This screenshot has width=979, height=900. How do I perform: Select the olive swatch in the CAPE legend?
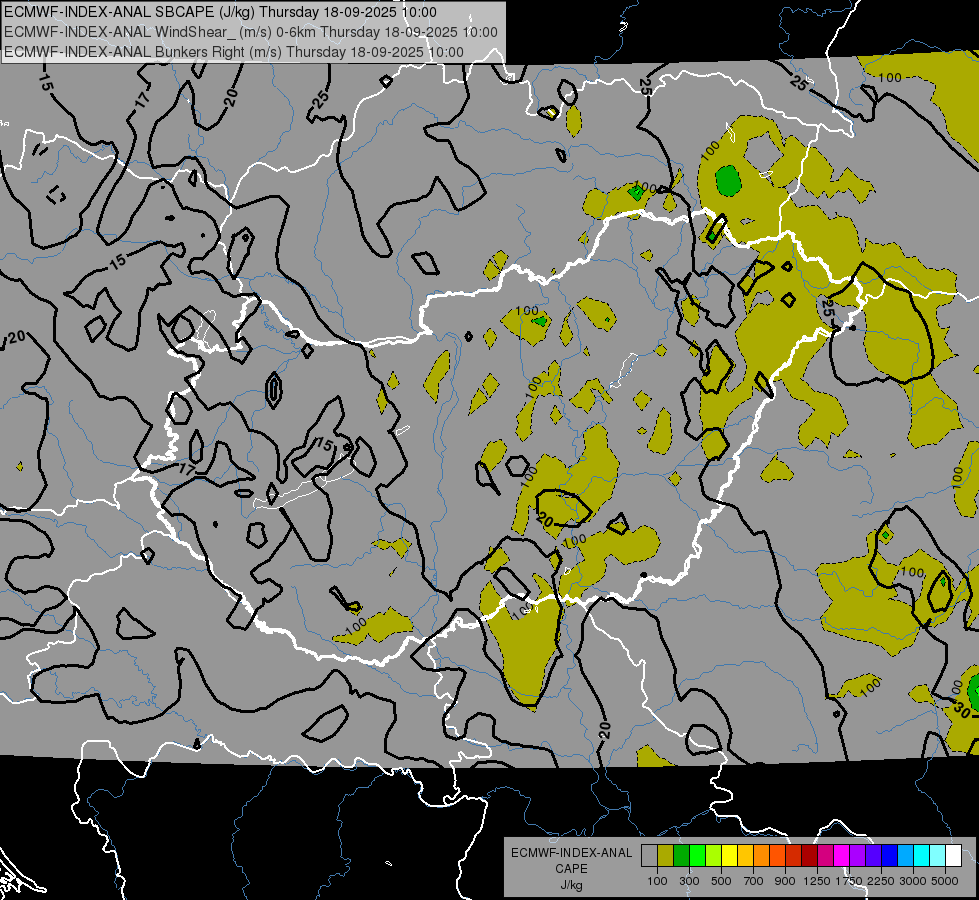click(x=665, y=856)
